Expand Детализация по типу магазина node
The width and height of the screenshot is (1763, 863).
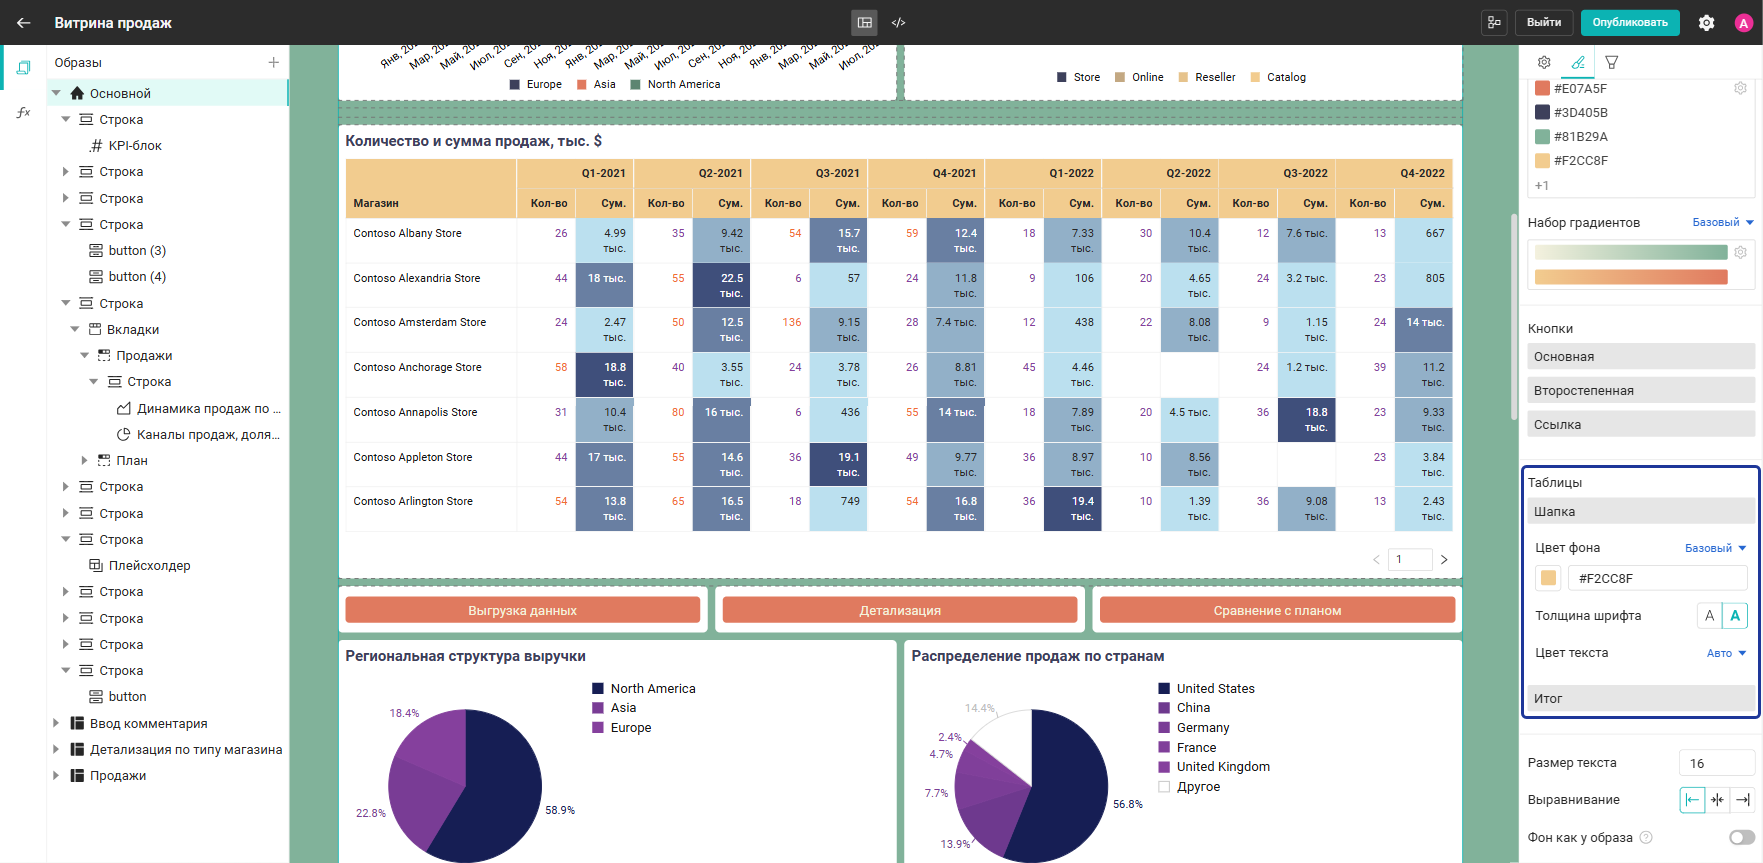57,750
